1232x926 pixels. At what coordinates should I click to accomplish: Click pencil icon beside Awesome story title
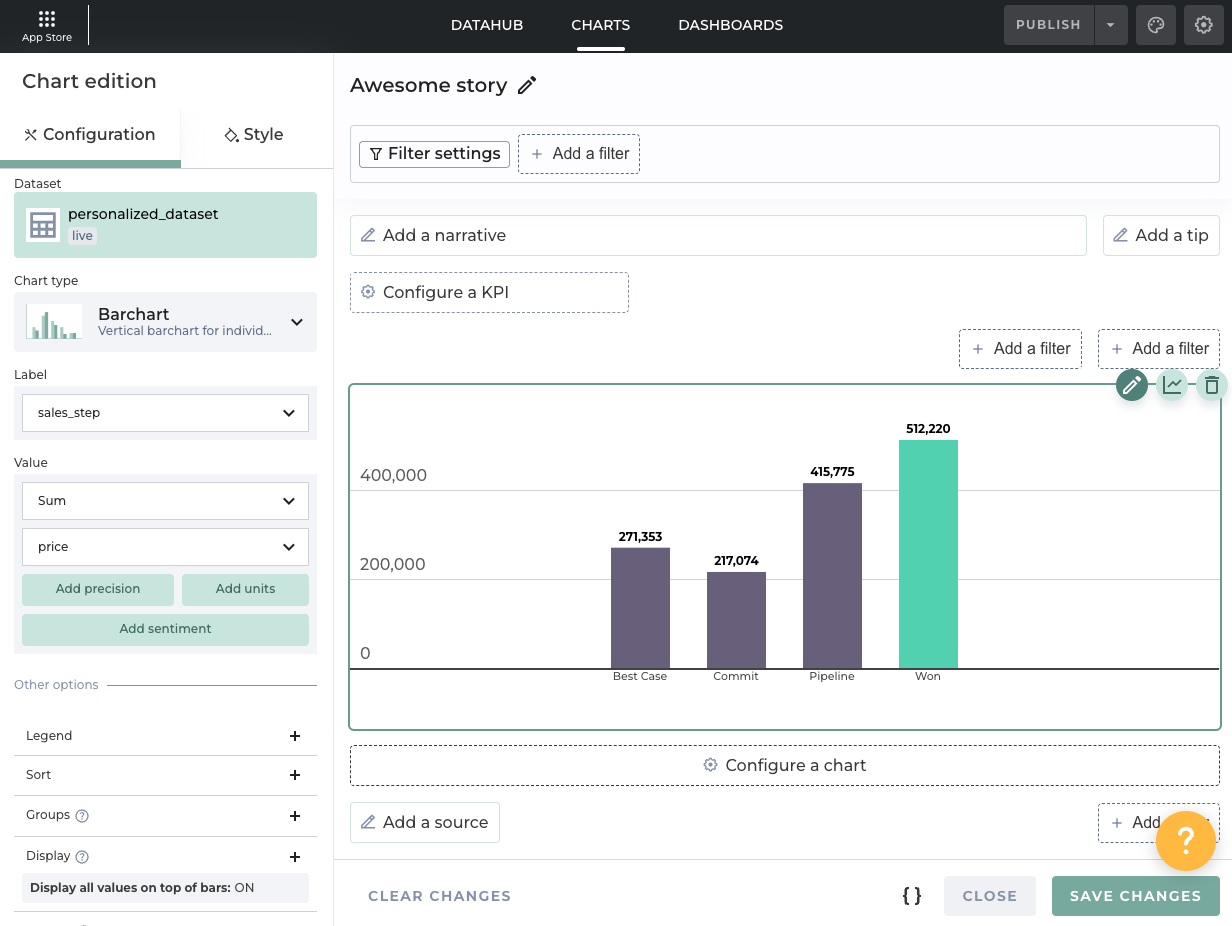[x=527, y=86]
